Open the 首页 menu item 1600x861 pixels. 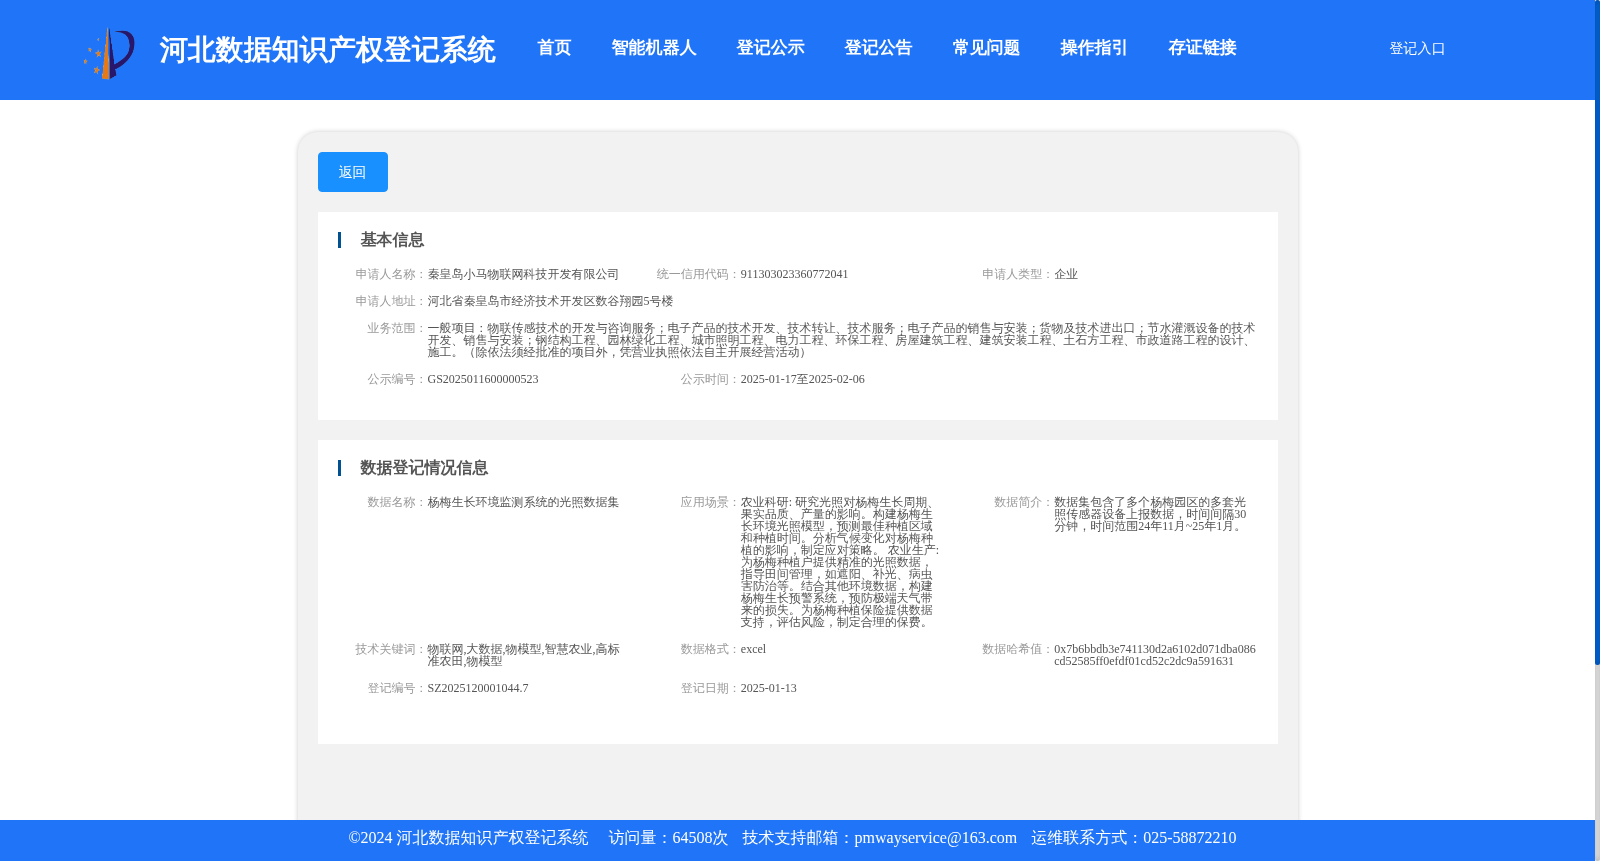coord(554,48)
